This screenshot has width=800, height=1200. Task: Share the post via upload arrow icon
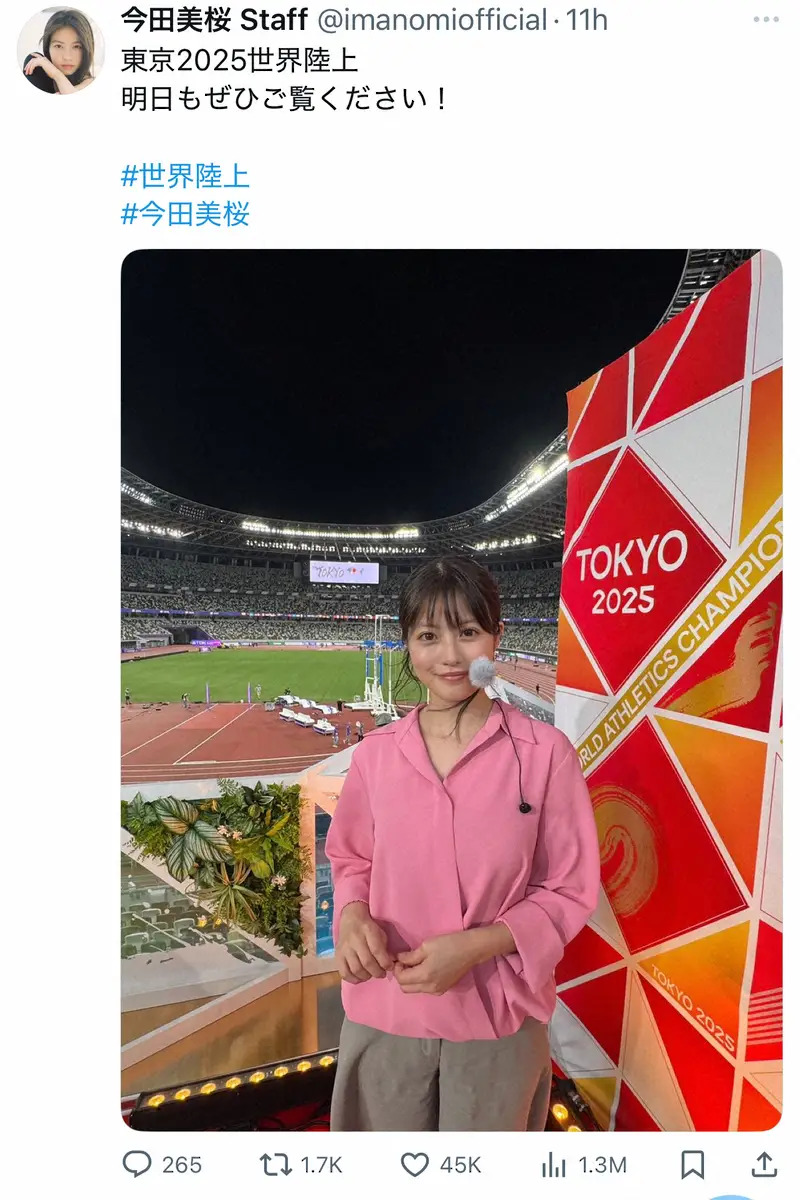point(763,1164)
